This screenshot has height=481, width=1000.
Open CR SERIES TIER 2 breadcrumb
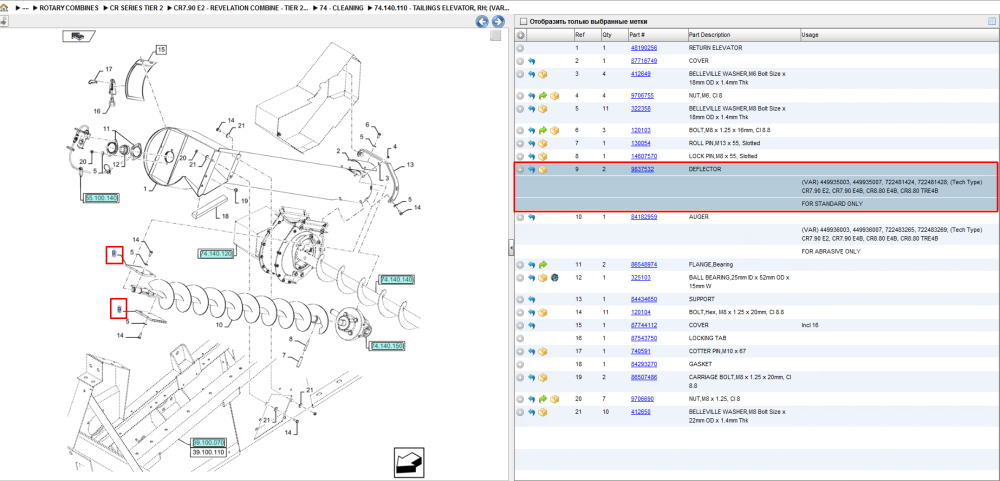[136, 8]
